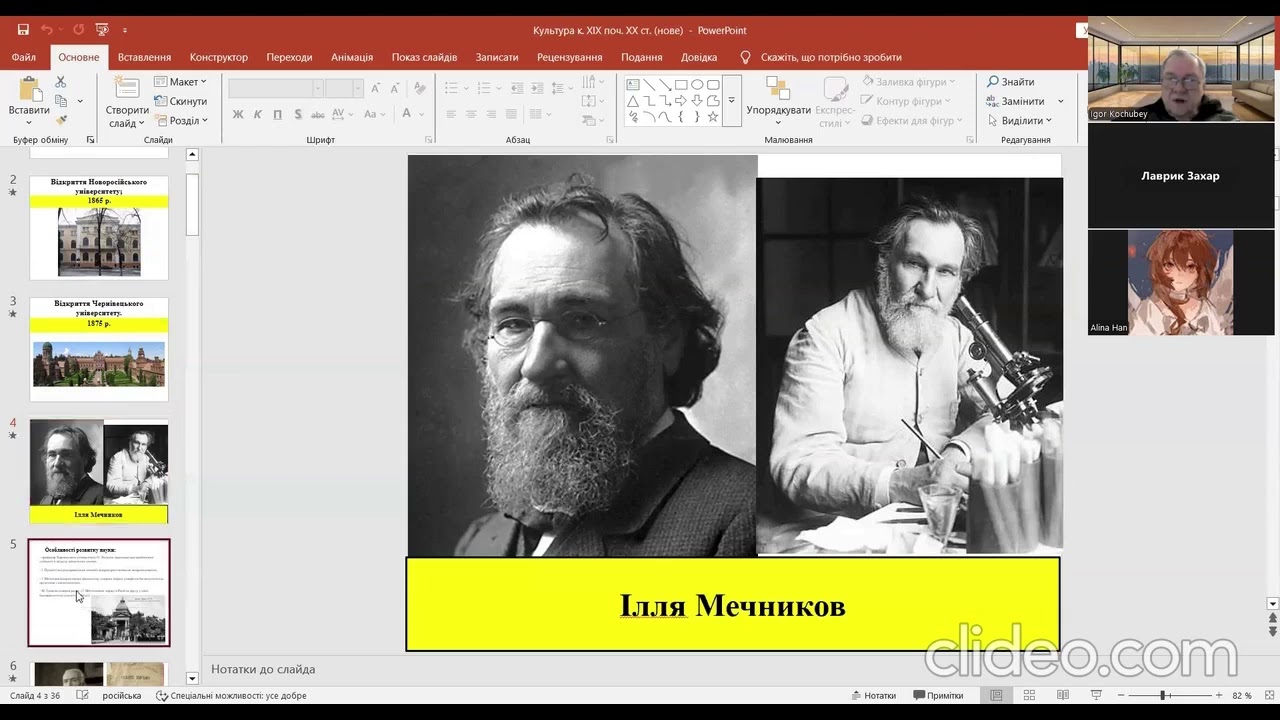This screenshot has height=720, width=1280.
Task: Click the російська language indicator
Action: click(121, 695)
